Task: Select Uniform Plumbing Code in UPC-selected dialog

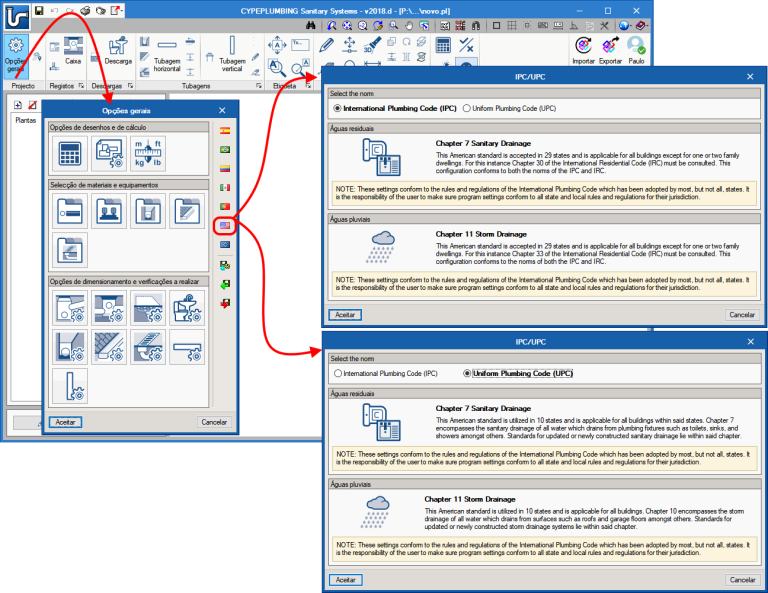Action: click(x=518, y=373)
